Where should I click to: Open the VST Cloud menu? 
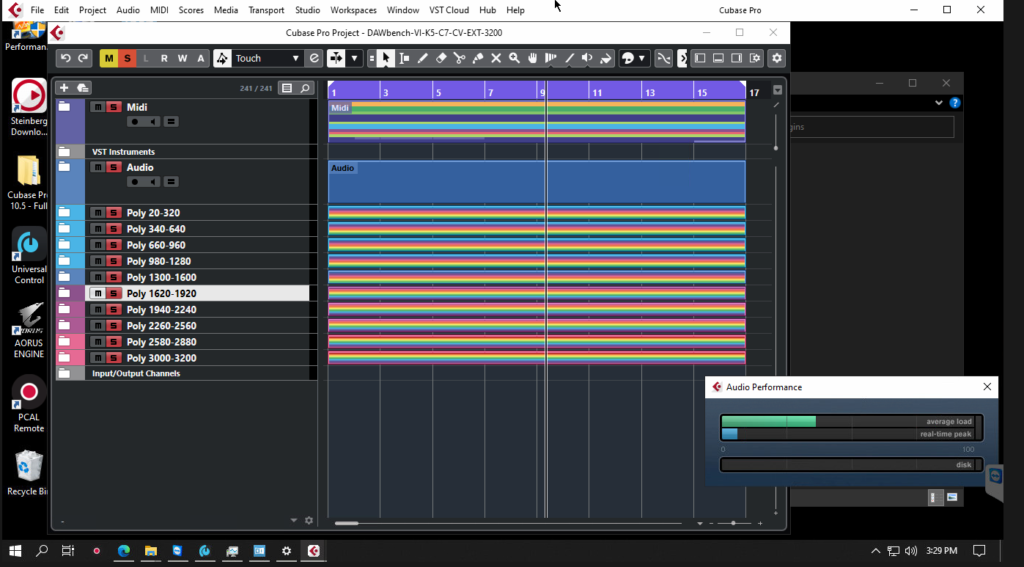[449, 10]
